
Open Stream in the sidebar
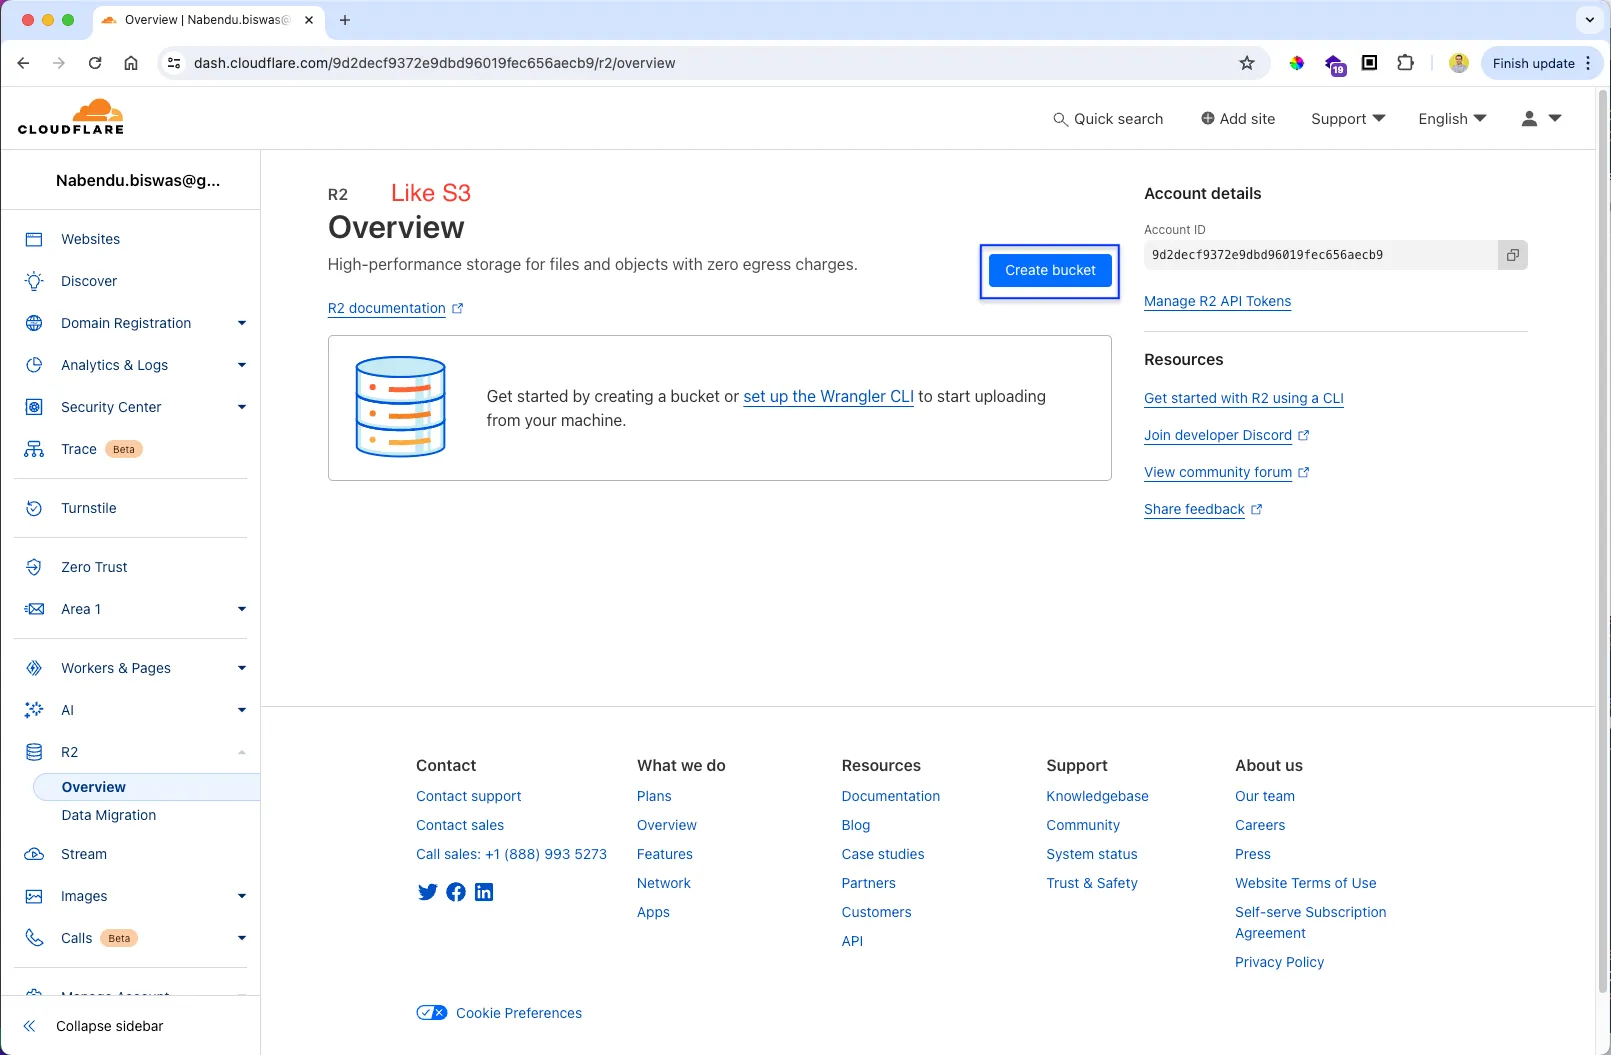tap(84, 854)
